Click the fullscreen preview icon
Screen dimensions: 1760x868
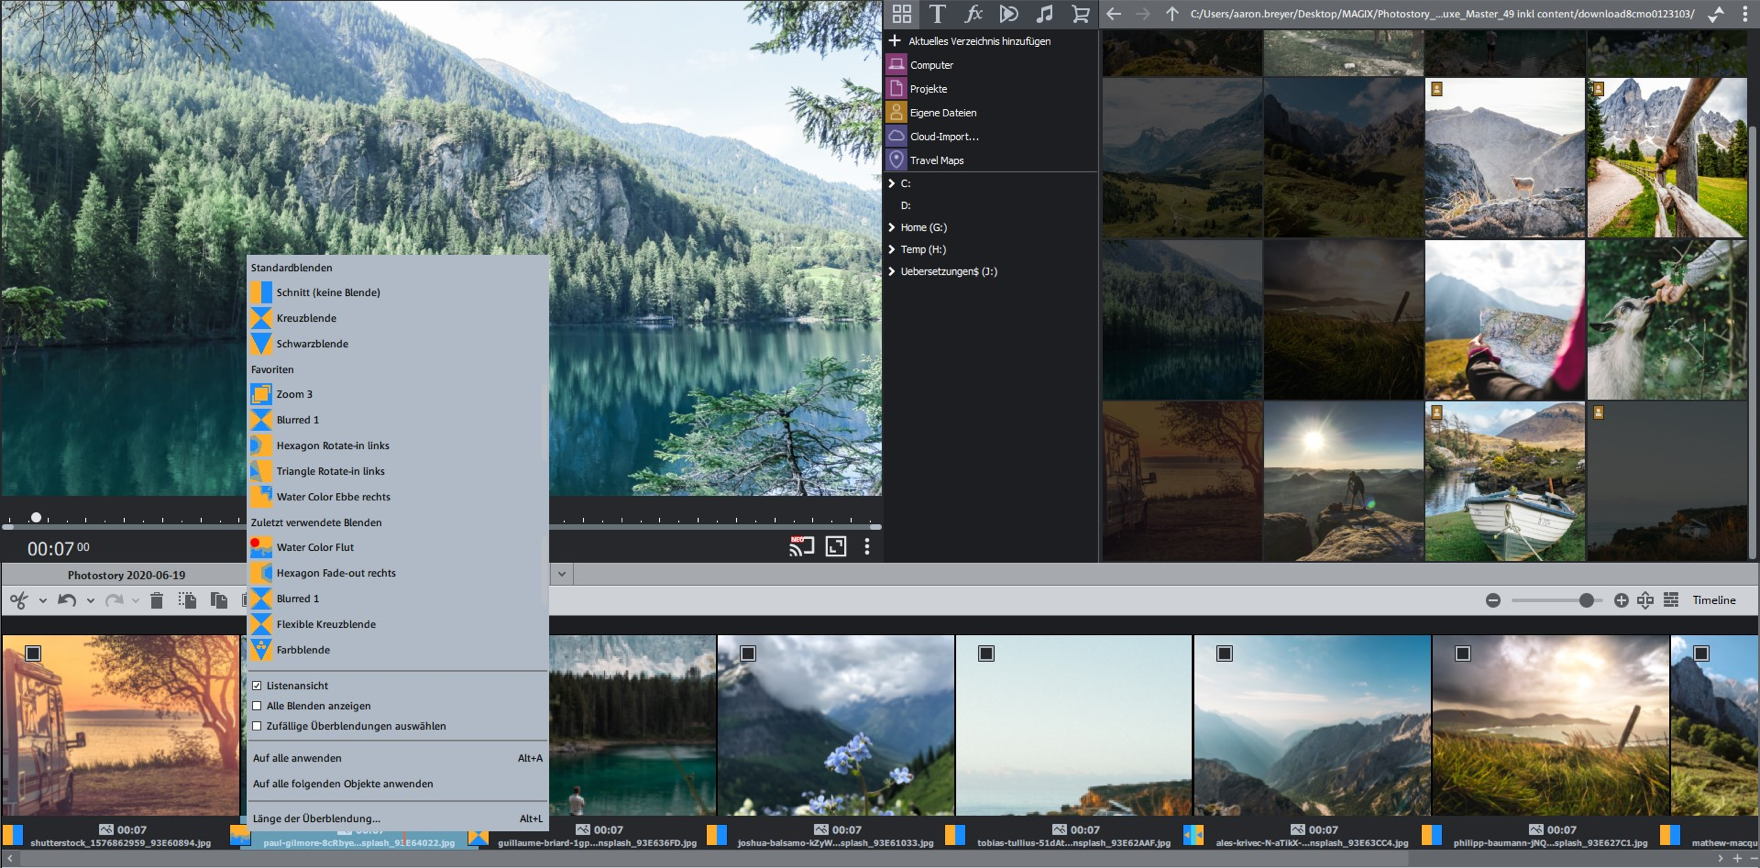click(x=835, y=547)
